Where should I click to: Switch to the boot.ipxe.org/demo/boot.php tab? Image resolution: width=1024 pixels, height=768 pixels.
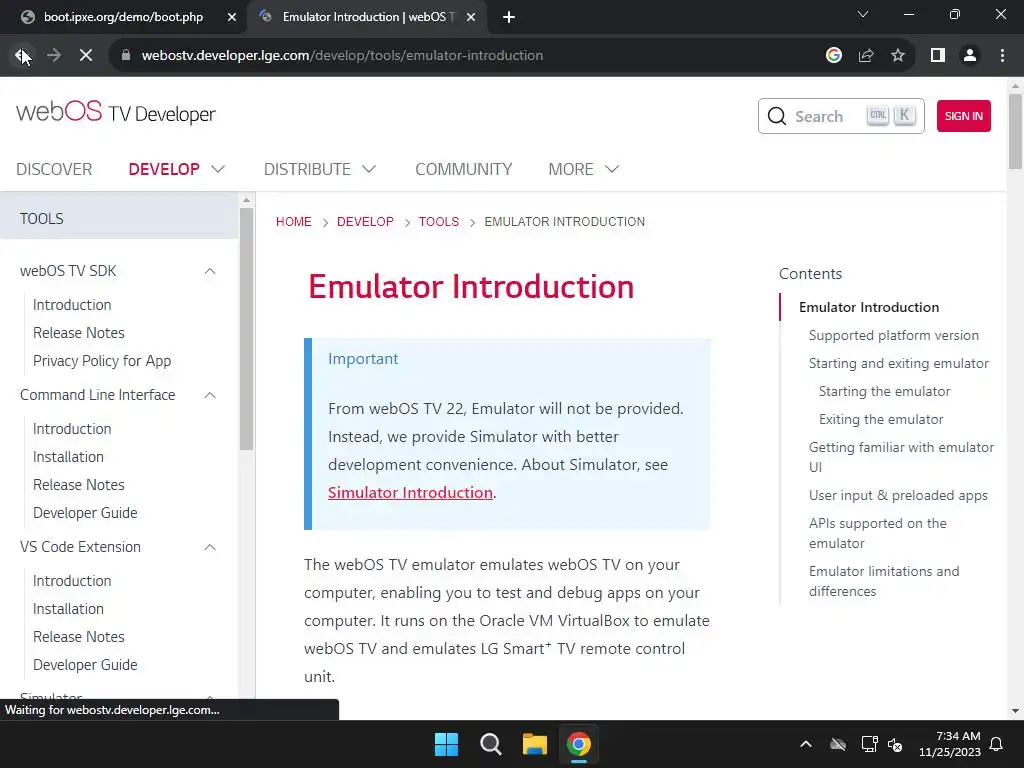(x=123, y=17)
